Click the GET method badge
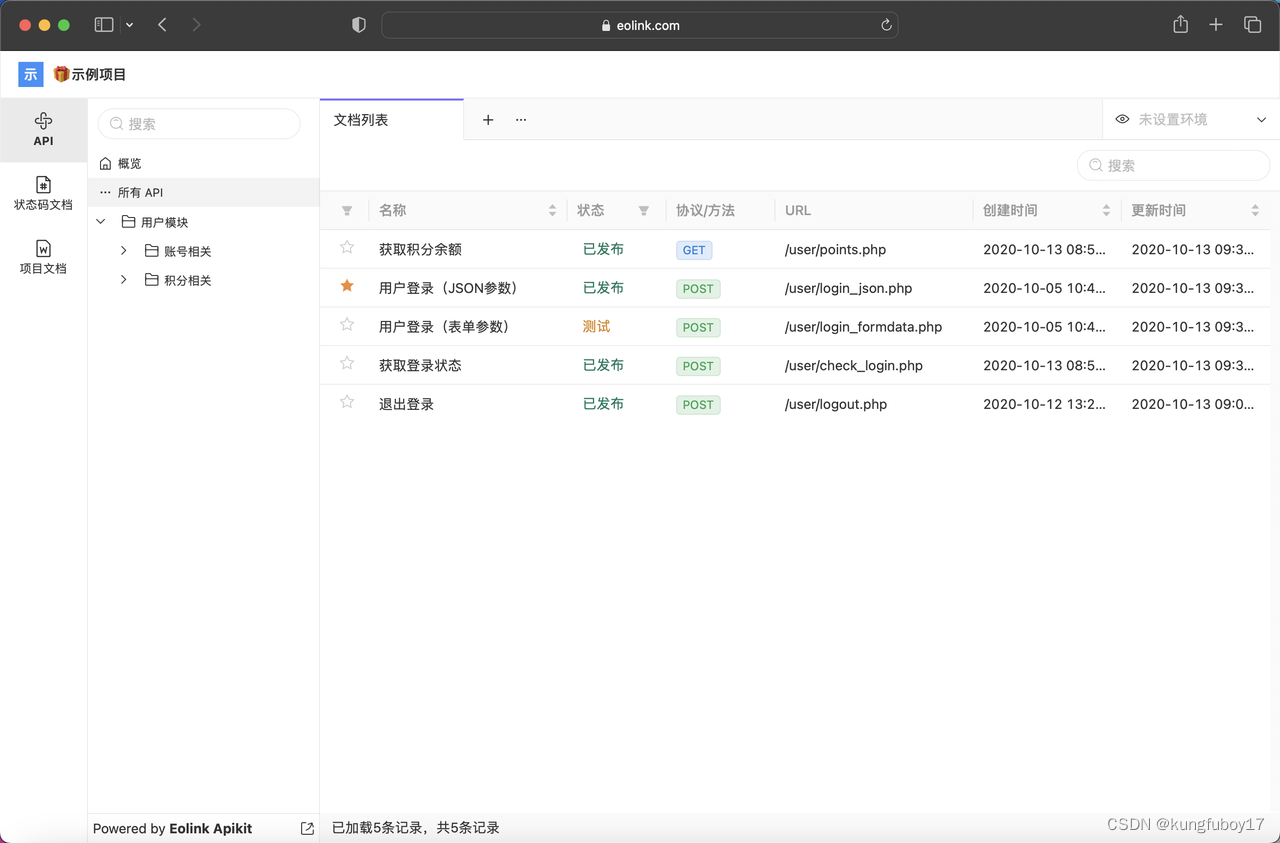The width and height of the screenshot is (1280, 843). [694, 250]
